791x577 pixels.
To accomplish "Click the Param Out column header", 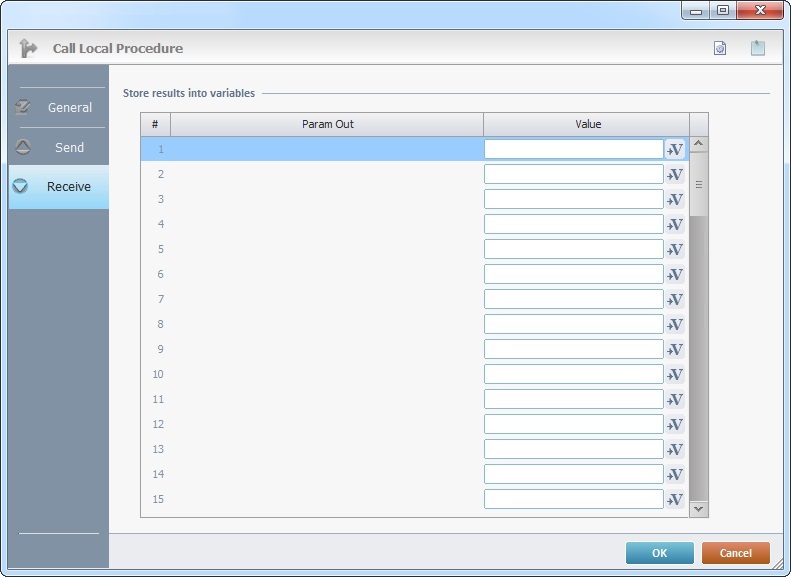I will (327, 124).
